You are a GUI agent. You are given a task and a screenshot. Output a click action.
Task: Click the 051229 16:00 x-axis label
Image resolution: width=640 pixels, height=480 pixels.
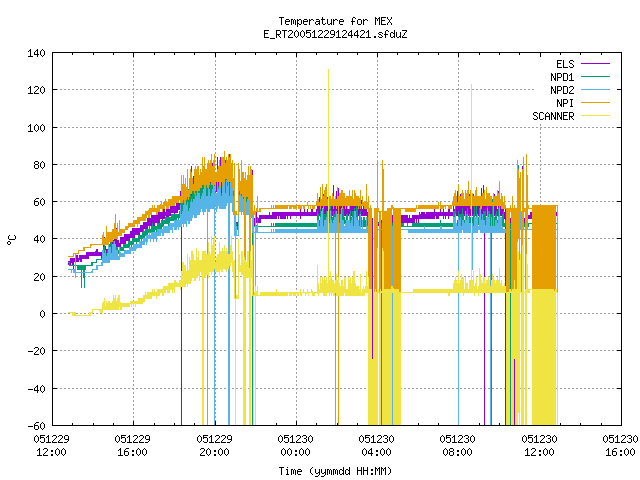[x=132, y=445]
